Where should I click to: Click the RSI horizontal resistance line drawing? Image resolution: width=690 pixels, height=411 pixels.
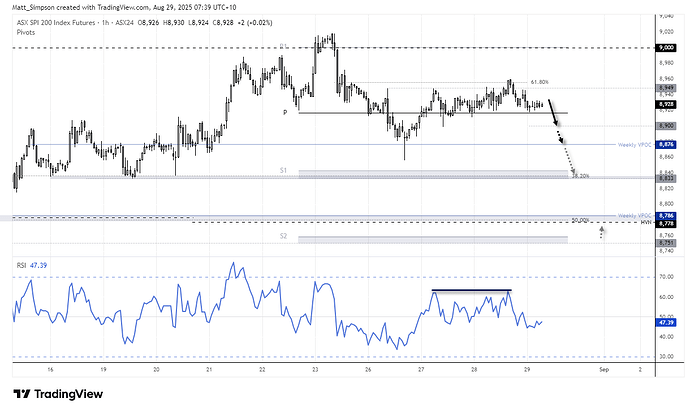point(472,290)
